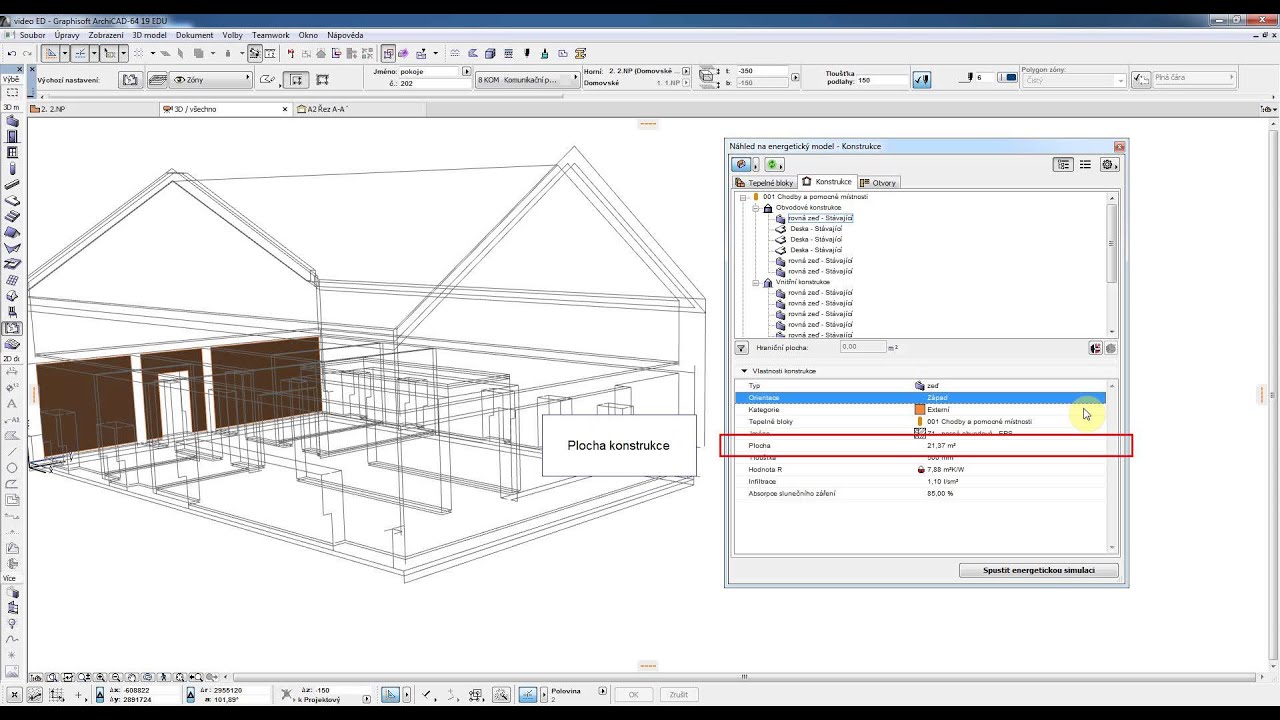Screen dimensions: 1280x720
Task: Select the Text tool in the toolbox
Action: pos(12,404)
